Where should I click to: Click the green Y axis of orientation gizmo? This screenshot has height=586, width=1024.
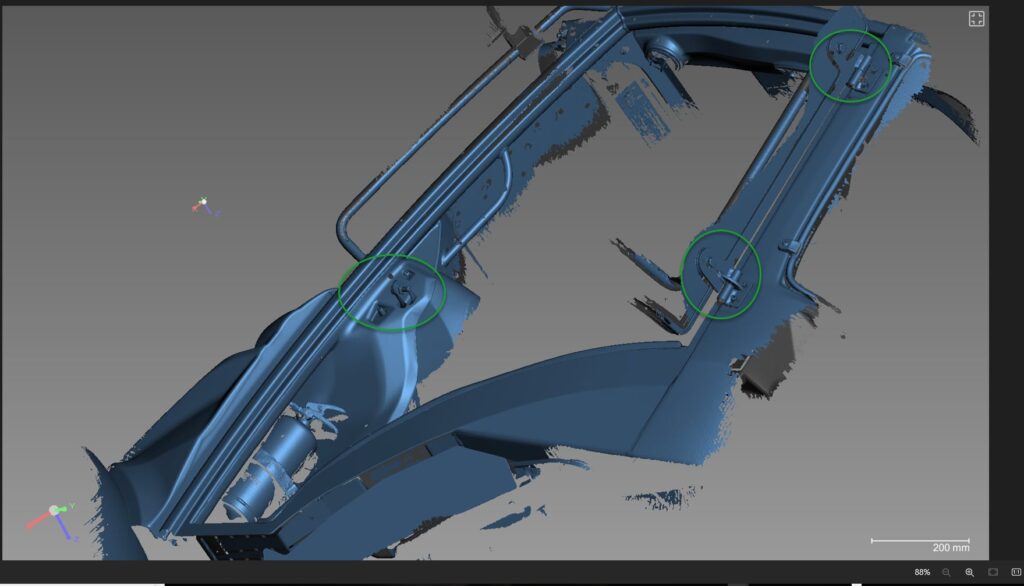pos(67,508)
